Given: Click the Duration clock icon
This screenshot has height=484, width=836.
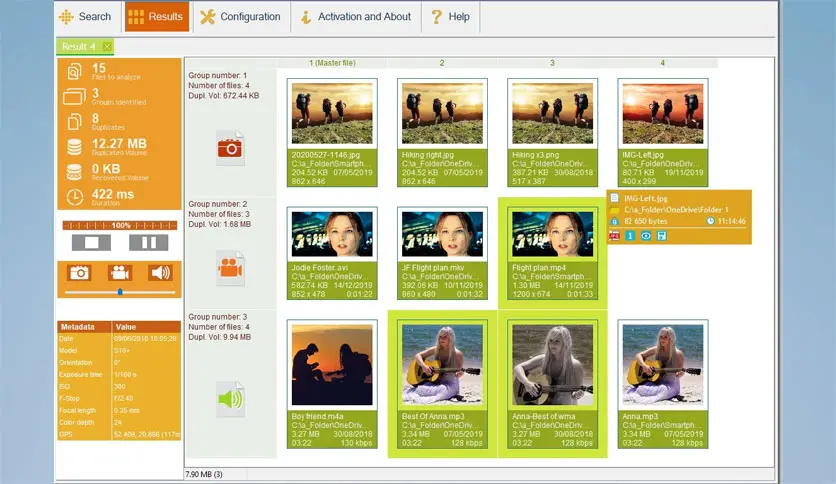Looking at the screenshot, I should click(75, 197).
